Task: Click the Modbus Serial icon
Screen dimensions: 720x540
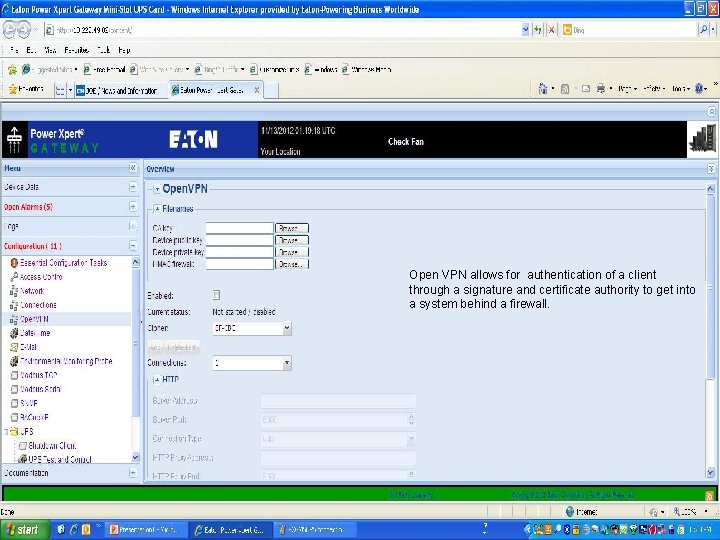Action: (14, 389)
